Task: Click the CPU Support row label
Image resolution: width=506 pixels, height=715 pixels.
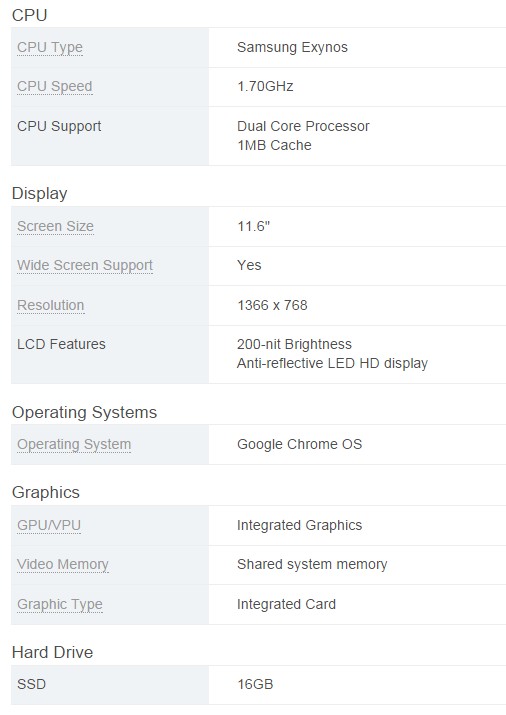Action: (59, 126)
